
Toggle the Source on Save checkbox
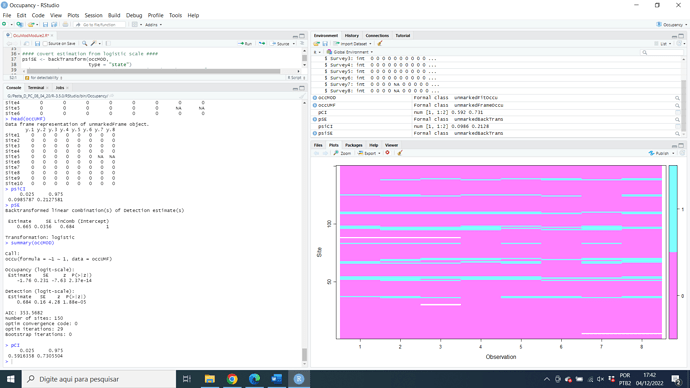[x=45, y=44]
